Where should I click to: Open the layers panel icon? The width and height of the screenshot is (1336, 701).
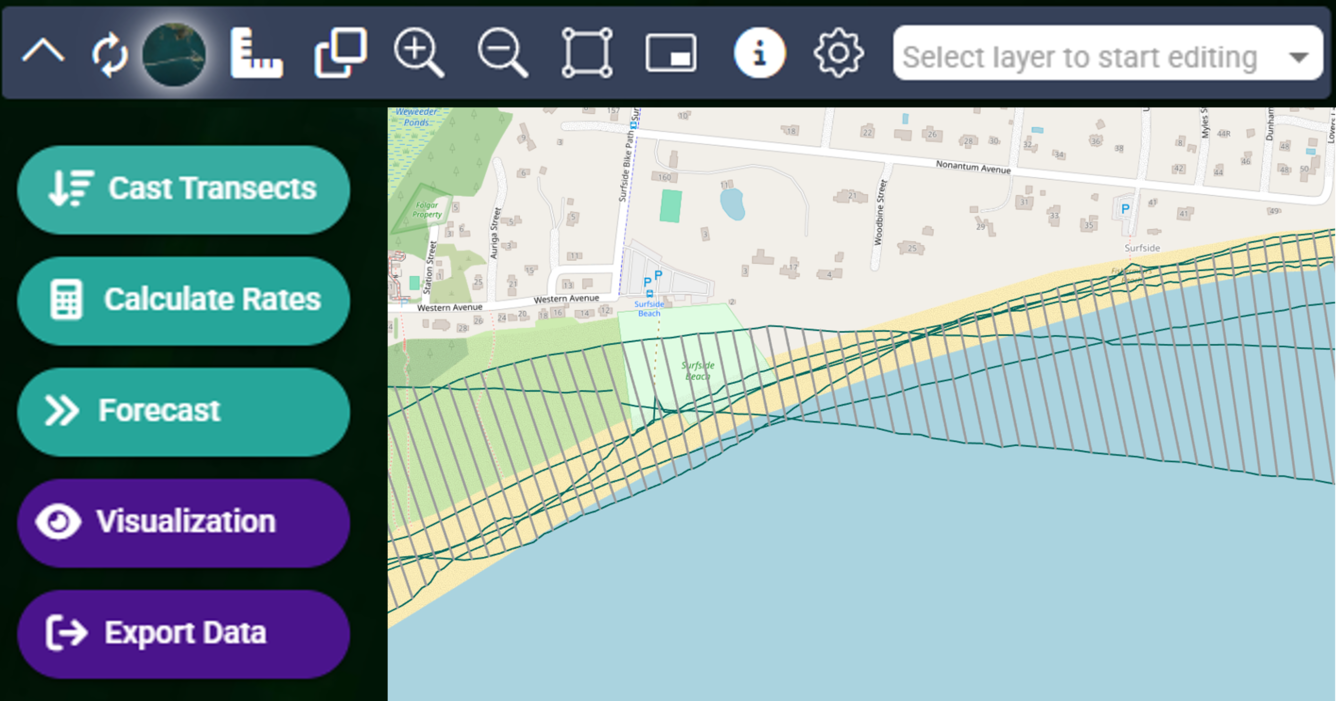click(338, 53)
